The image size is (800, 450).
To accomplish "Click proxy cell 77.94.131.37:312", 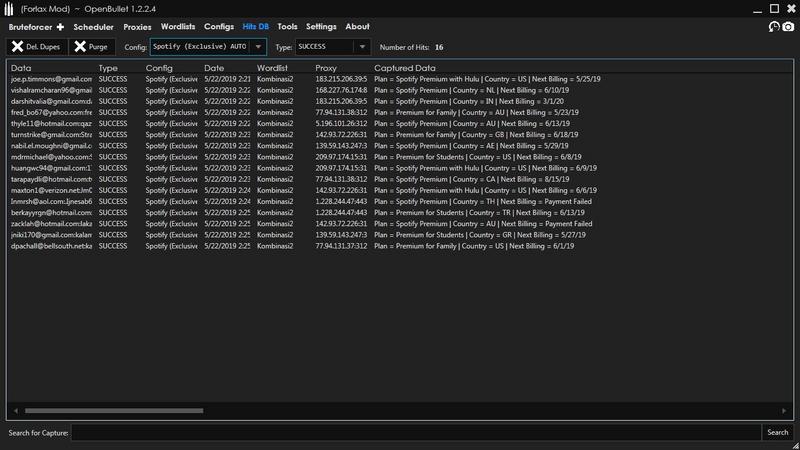I will pyautogui.click(x=341, y=246).
